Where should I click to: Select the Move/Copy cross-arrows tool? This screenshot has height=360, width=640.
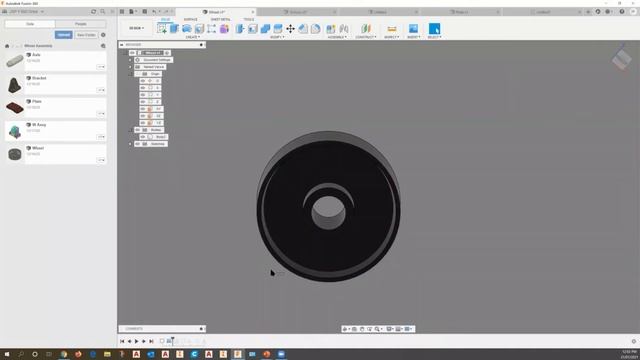click(x=290, y=28)
